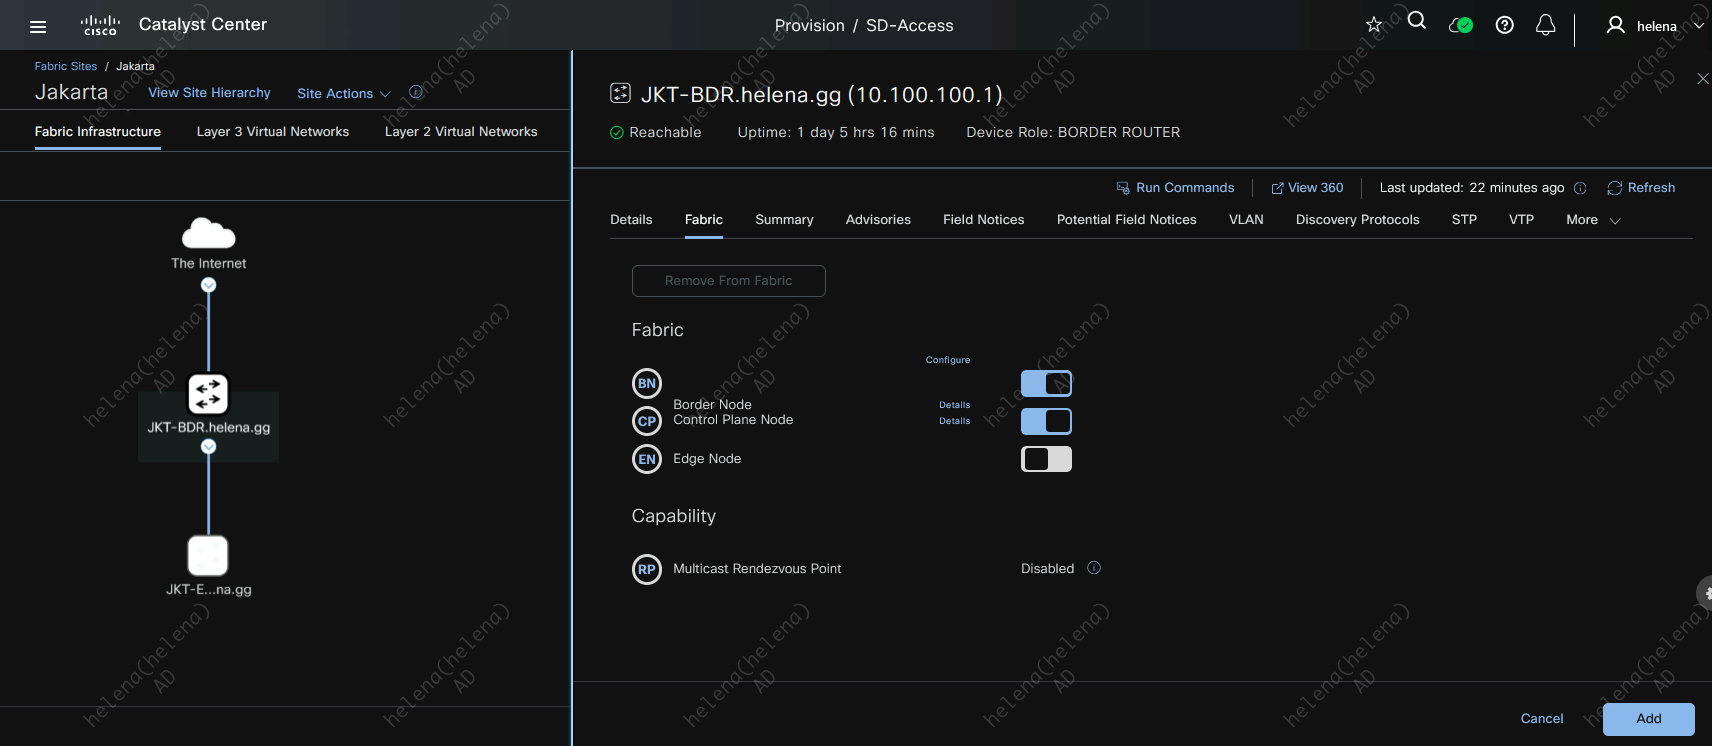Click the Add button

pos(1648,719)
